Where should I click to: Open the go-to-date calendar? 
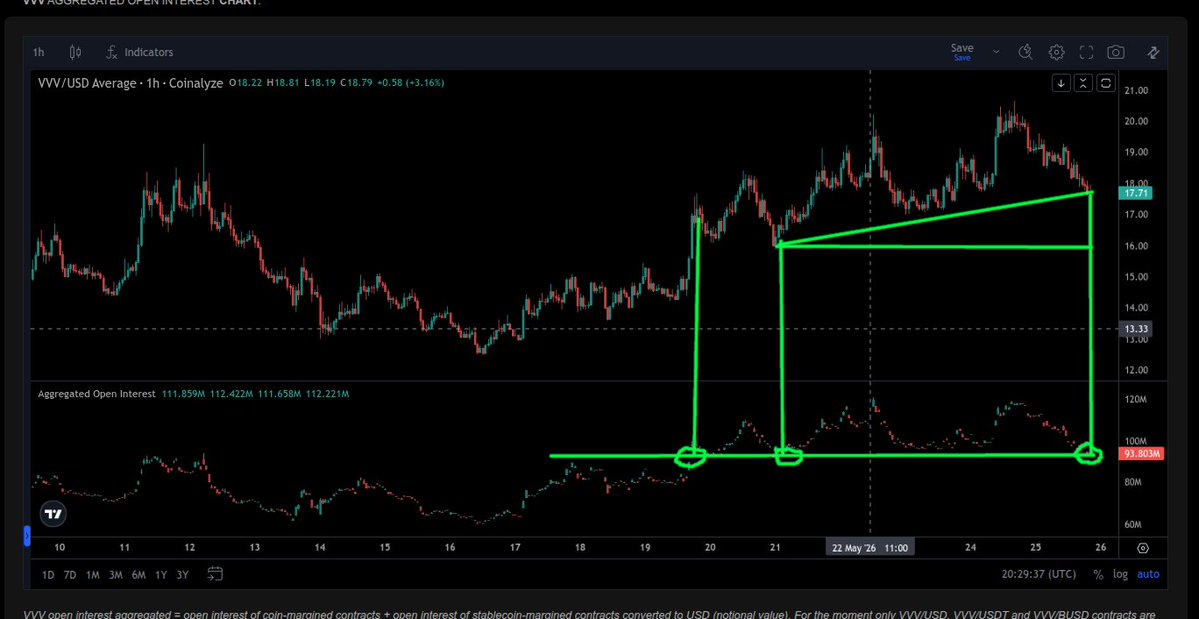[x=215, y=574]
